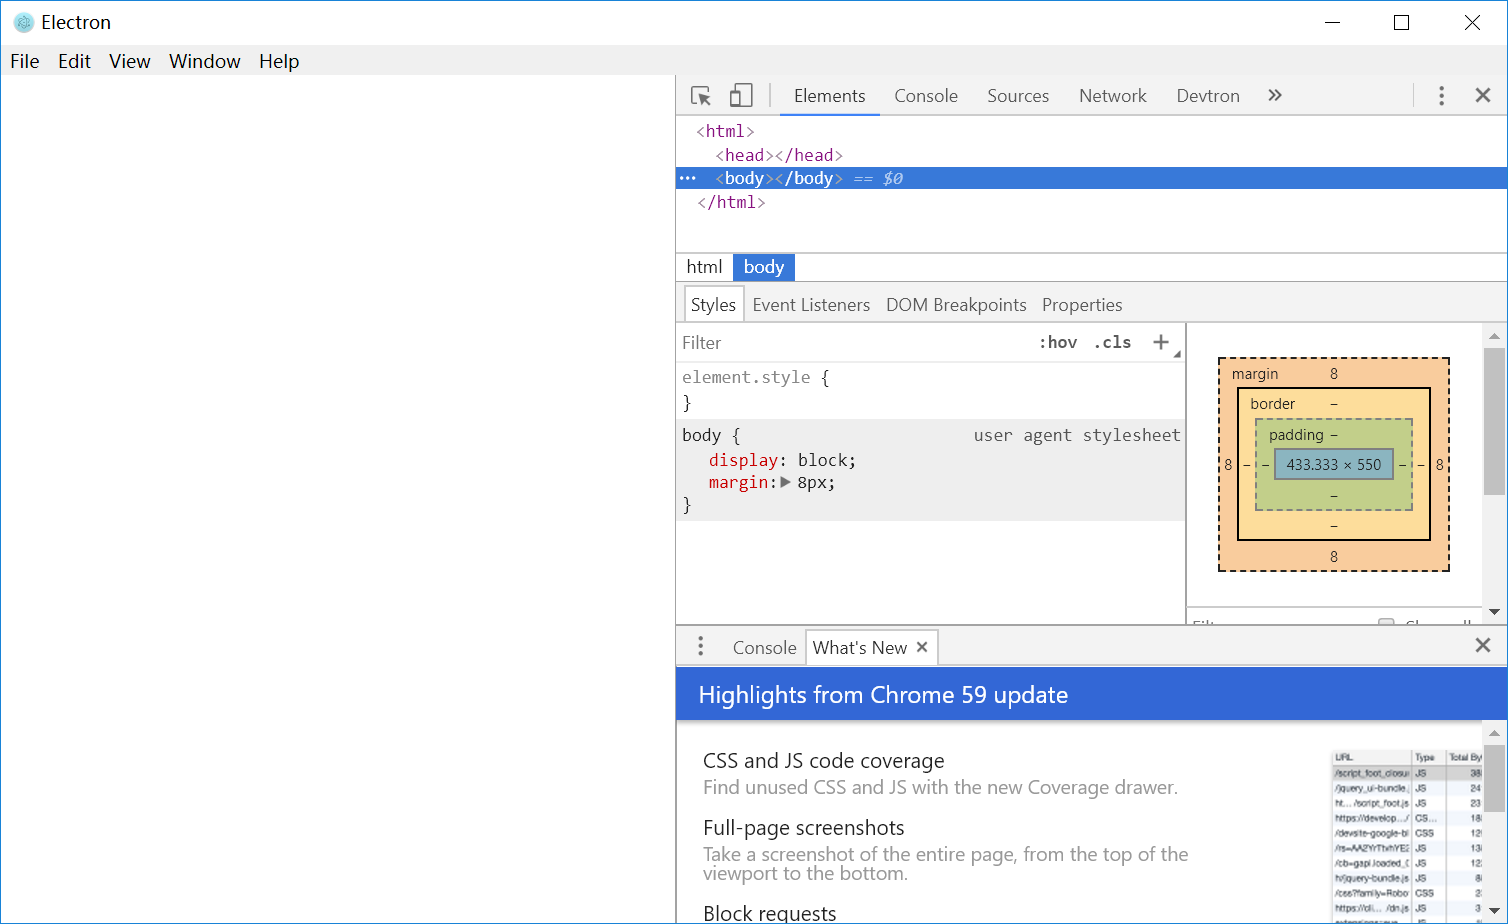Open the DevTools Console tab in the top bar
1508x924 pixels.
pyautogui.click(x=926, y=96)
